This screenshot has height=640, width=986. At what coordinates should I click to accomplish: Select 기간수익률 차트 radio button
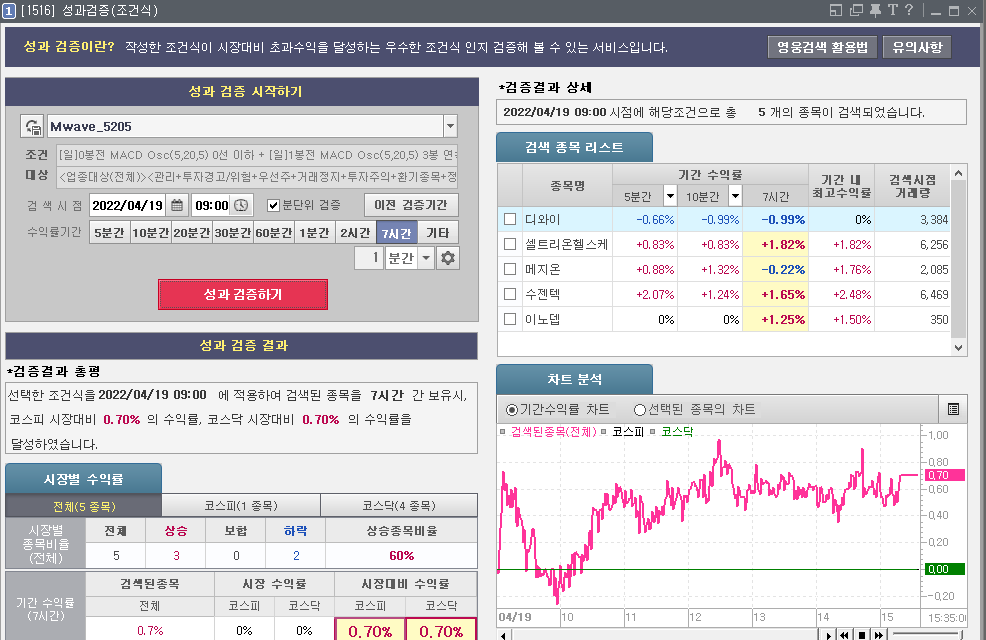pyautogui.click(x=512, y=410)
